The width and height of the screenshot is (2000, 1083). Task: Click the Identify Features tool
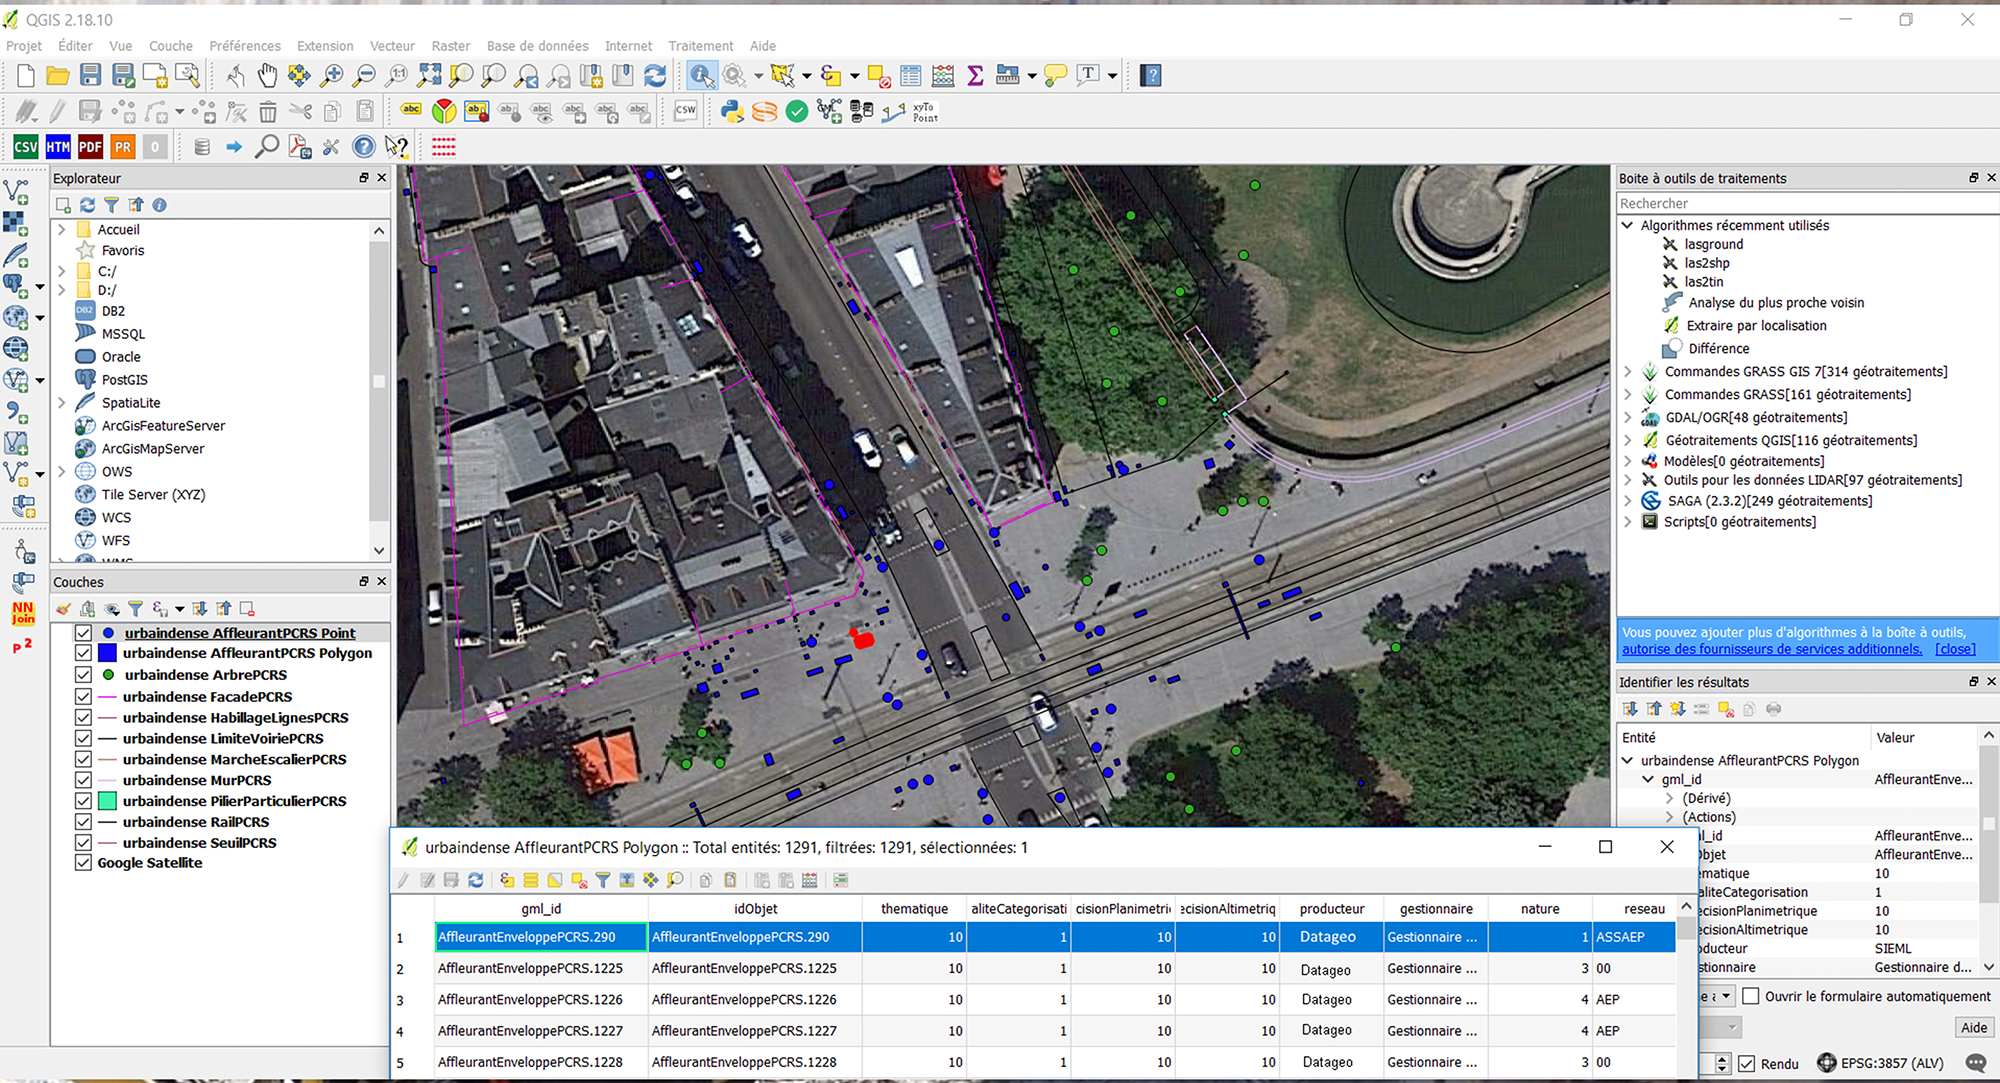coord(701,75)
